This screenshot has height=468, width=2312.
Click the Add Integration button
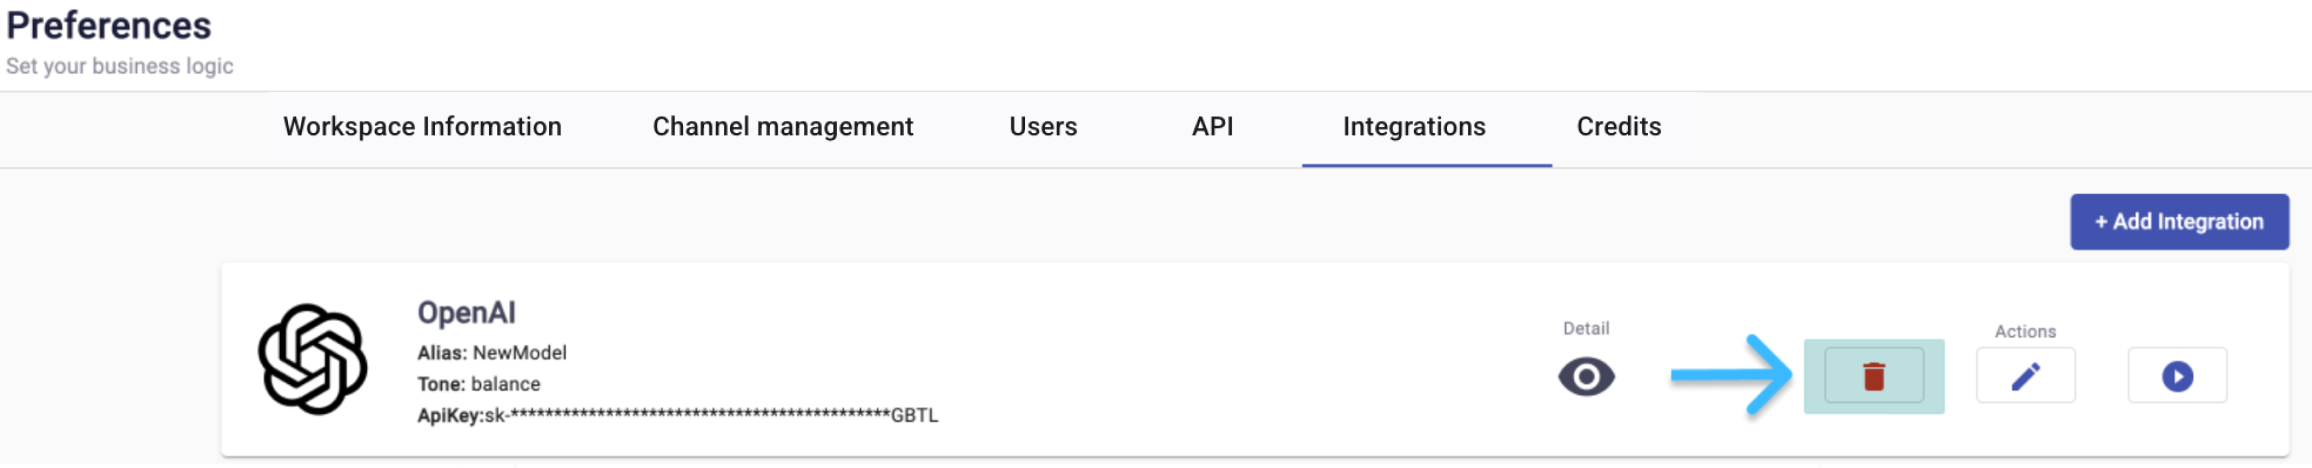click(x=2179, y=222)
